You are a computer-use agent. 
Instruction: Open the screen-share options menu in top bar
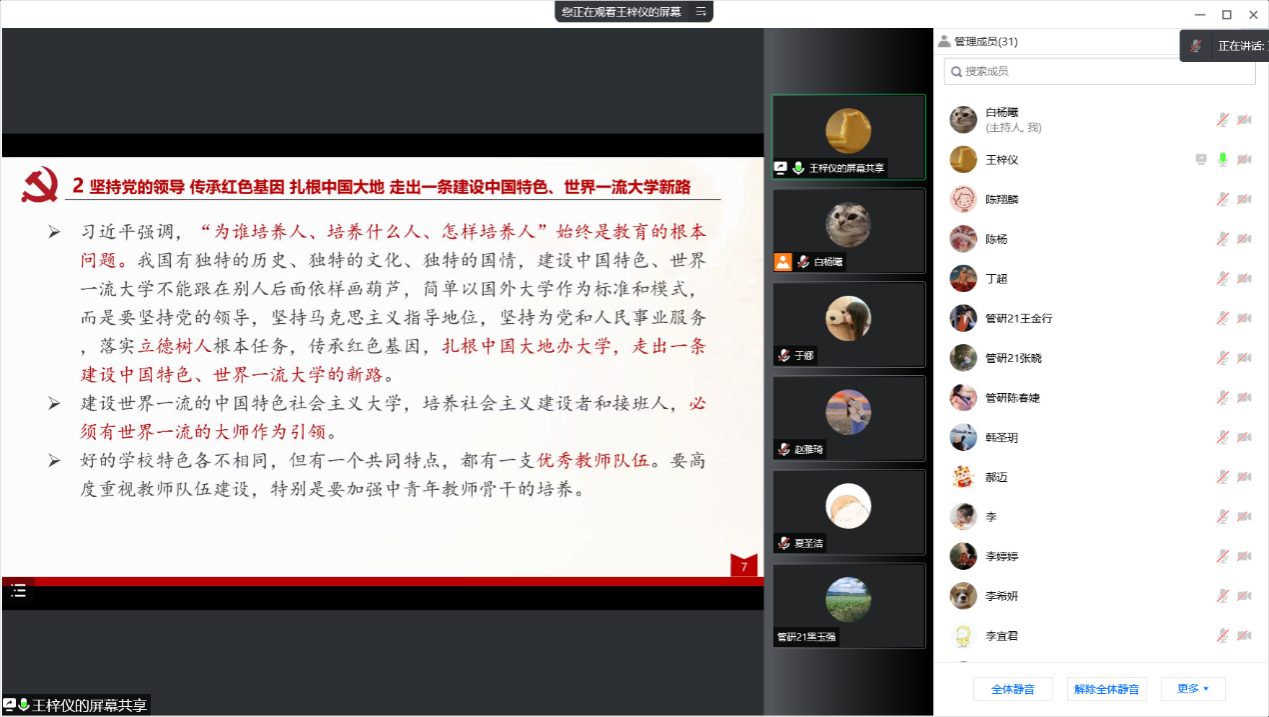701,12
